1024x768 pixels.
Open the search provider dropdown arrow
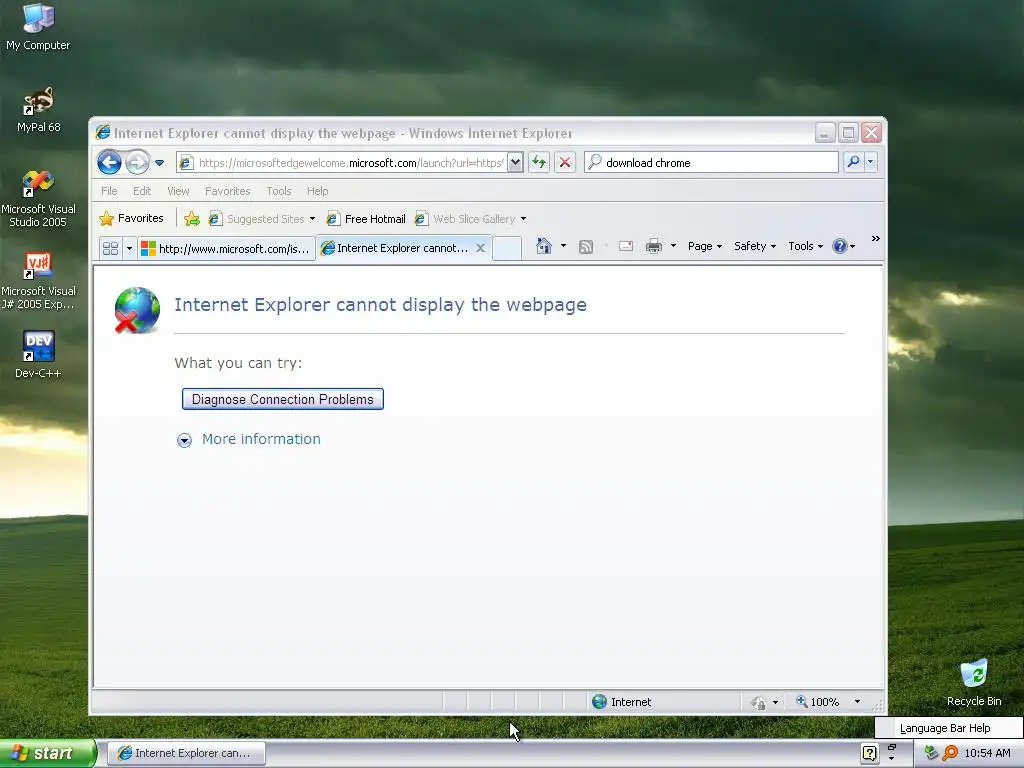coord(871,162)
